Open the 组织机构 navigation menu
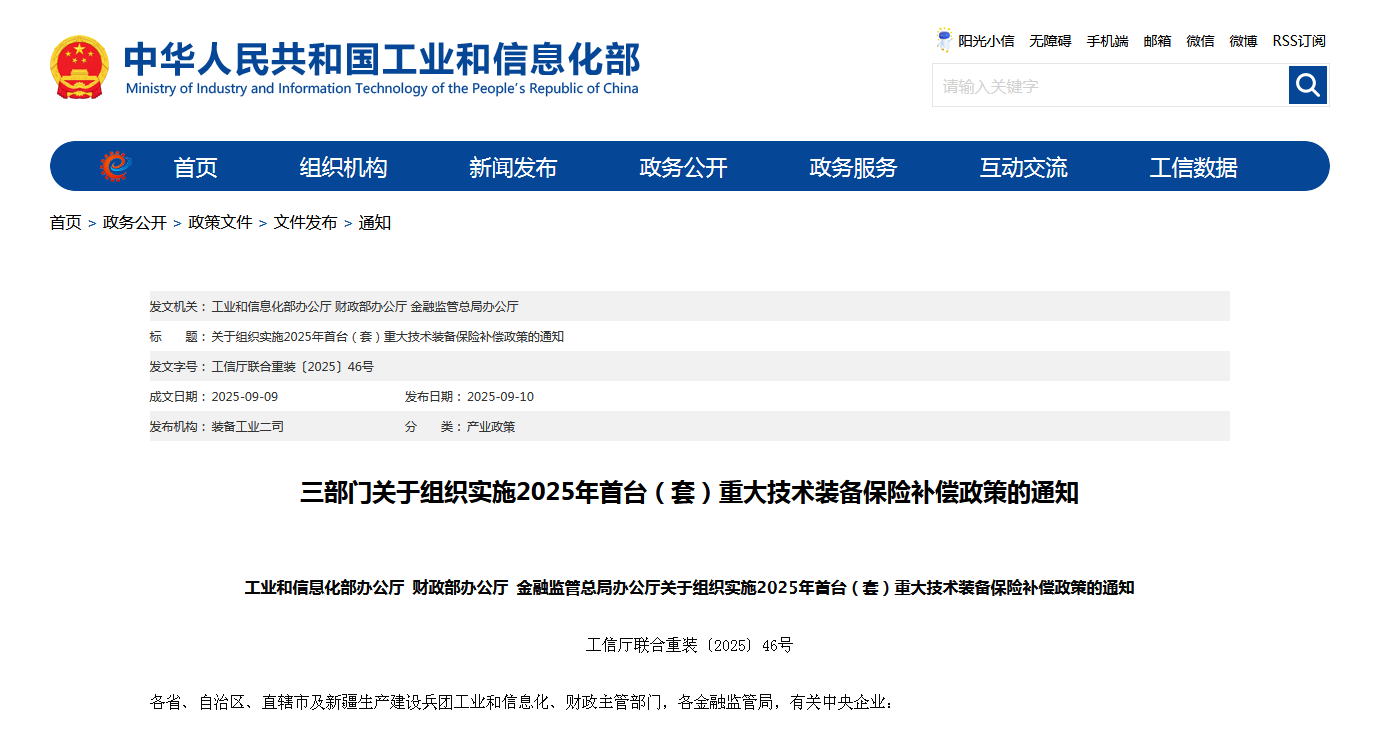This screenshot has height=730, width=1375. (x=343, y=168)
